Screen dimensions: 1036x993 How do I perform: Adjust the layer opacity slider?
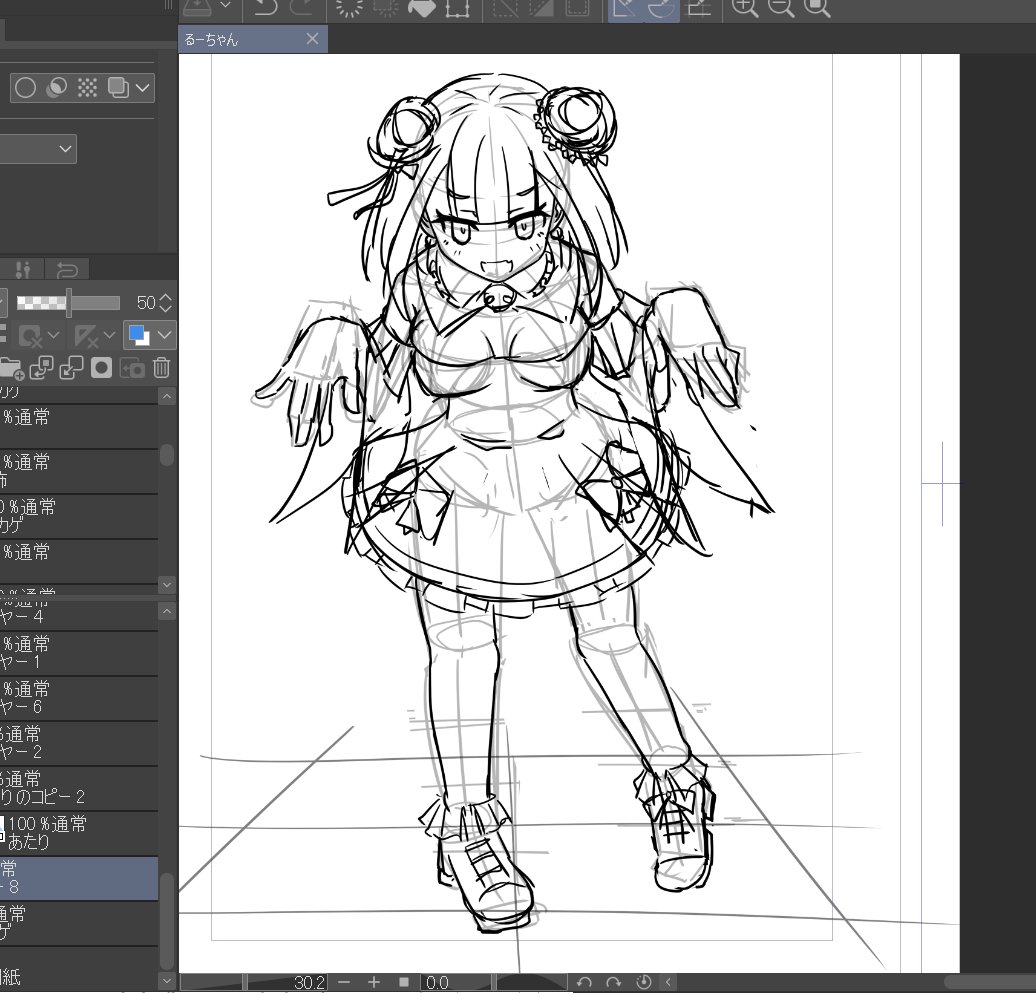68,303
